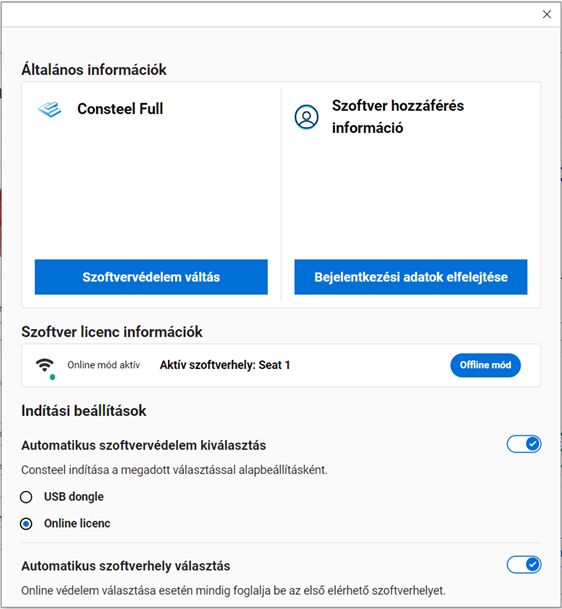Disable Automatikus szoftvervédelem kiválasztás toggle
Viewport: 562px width, 609px height.
(x=524, y=444)
